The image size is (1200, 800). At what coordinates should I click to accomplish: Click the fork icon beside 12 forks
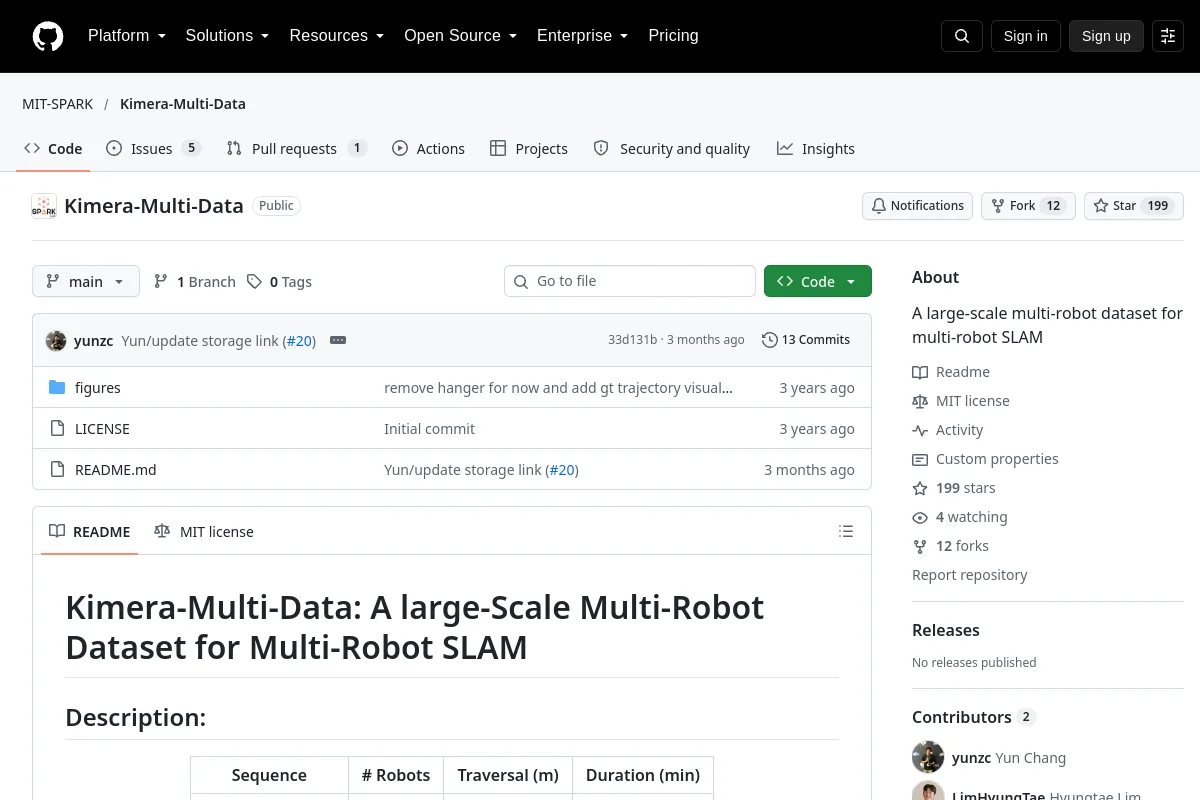click(x=920, y=546)
